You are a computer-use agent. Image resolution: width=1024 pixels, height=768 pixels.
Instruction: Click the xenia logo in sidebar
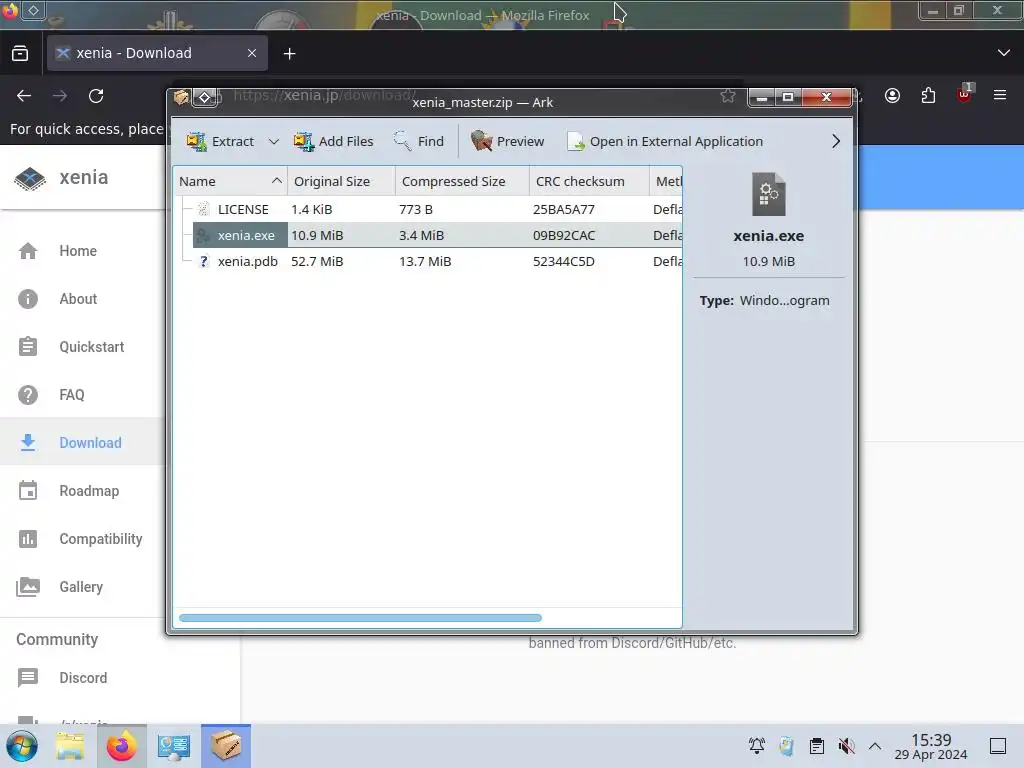[30, 178]
